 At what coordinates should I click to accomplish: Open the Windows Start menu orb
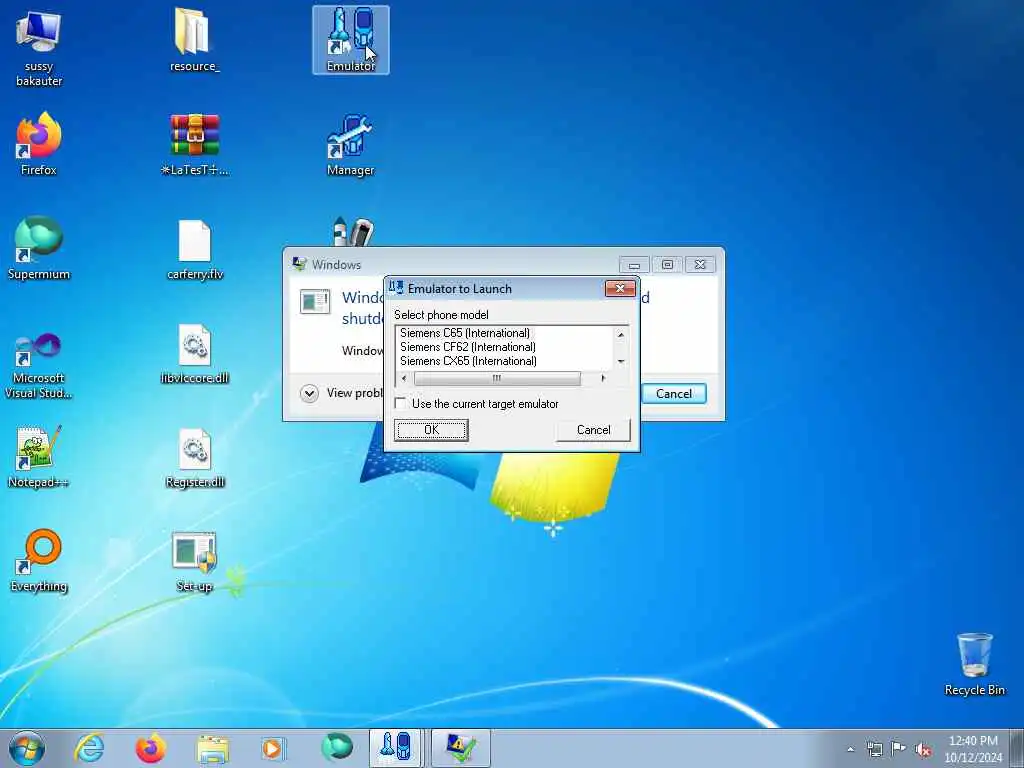click(x=27, y=748)
